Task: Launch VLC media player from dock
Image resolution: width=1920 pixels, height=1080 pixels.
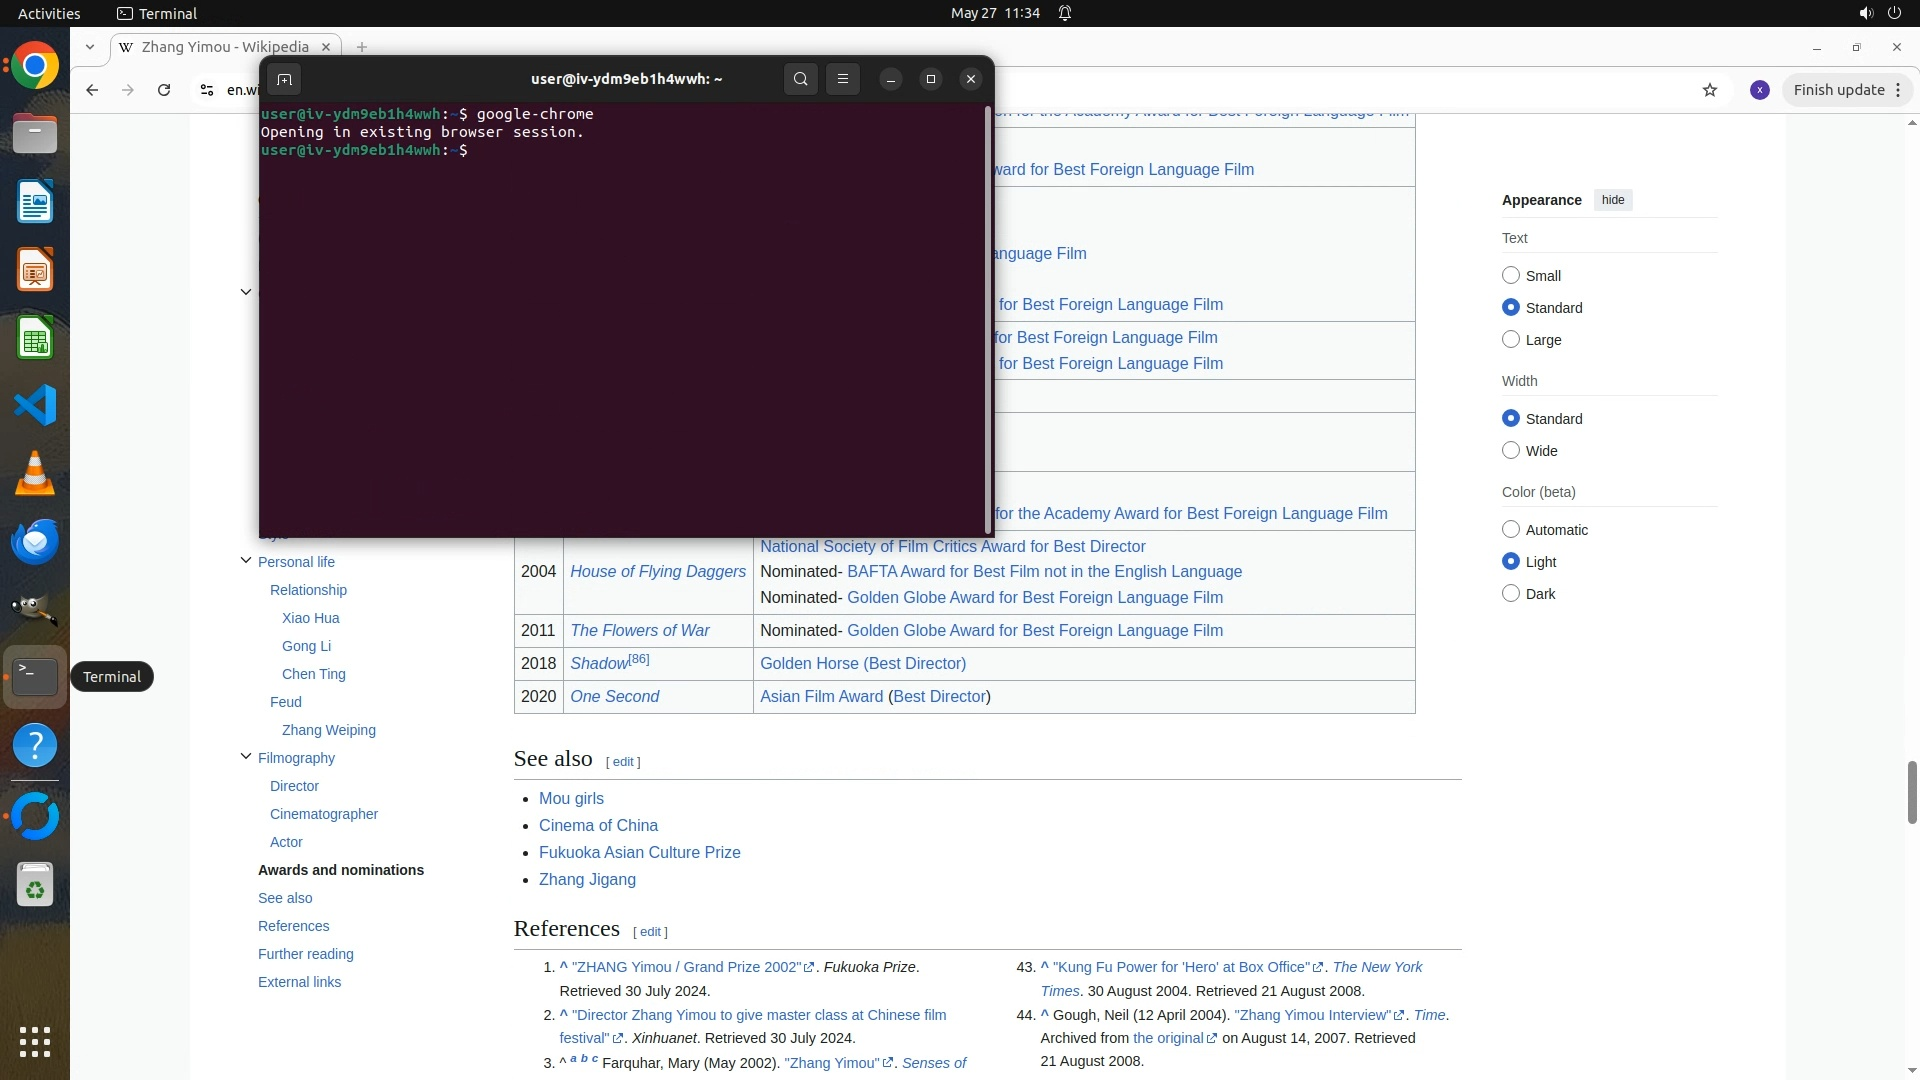Action: 35,473
